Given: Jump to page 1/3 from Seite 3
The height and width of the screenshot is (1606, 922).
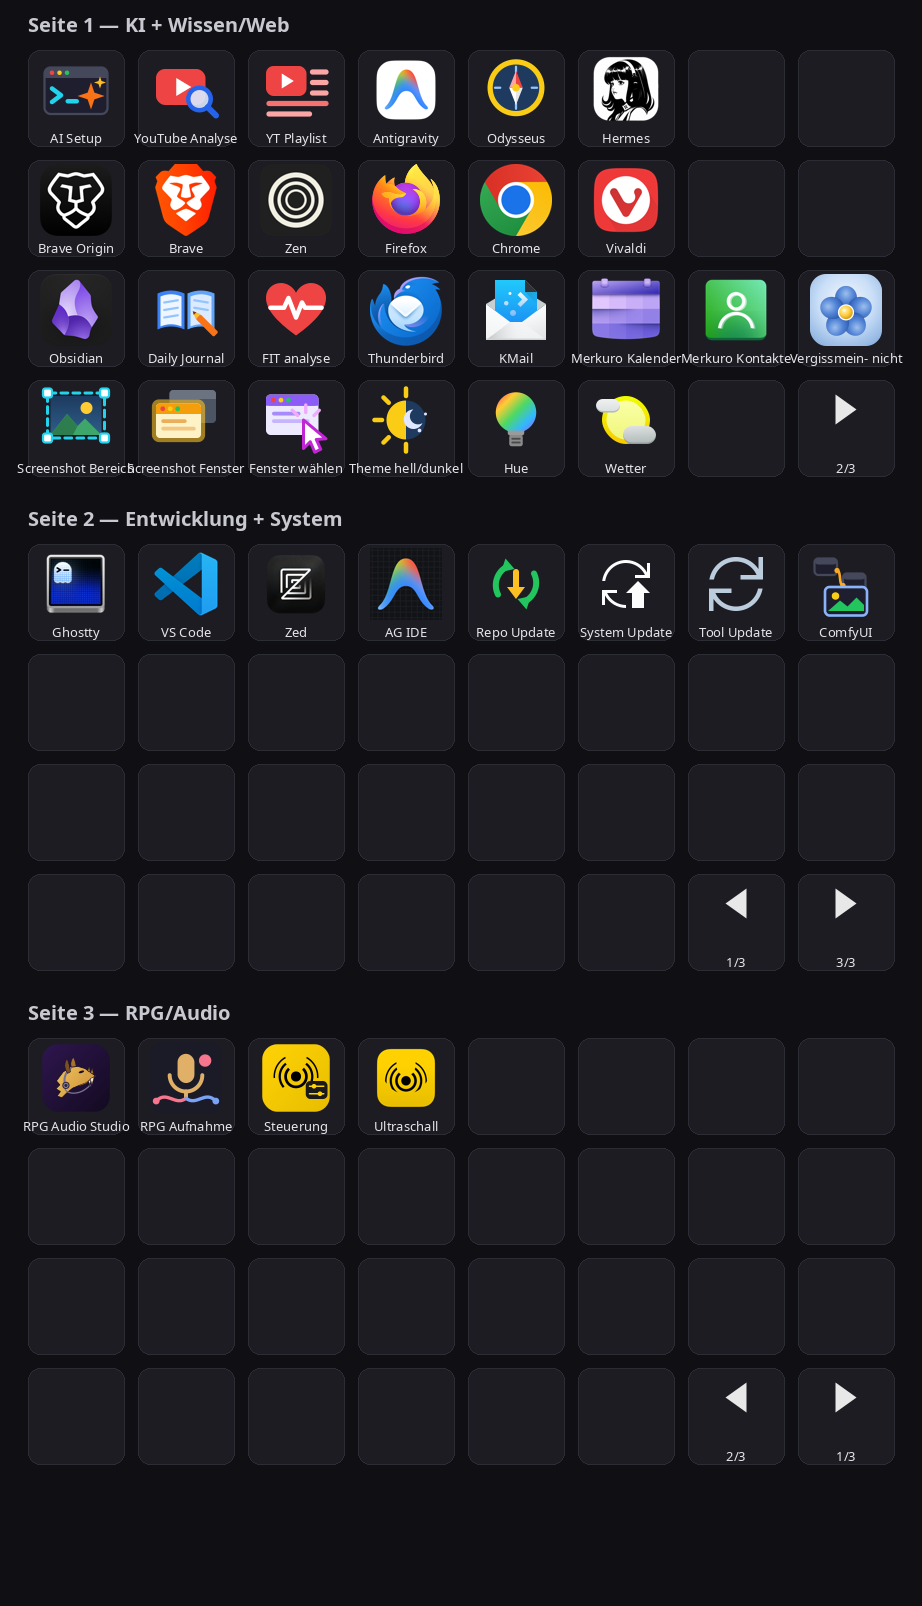Looking at the screenshot, I should click(846, 1417).
